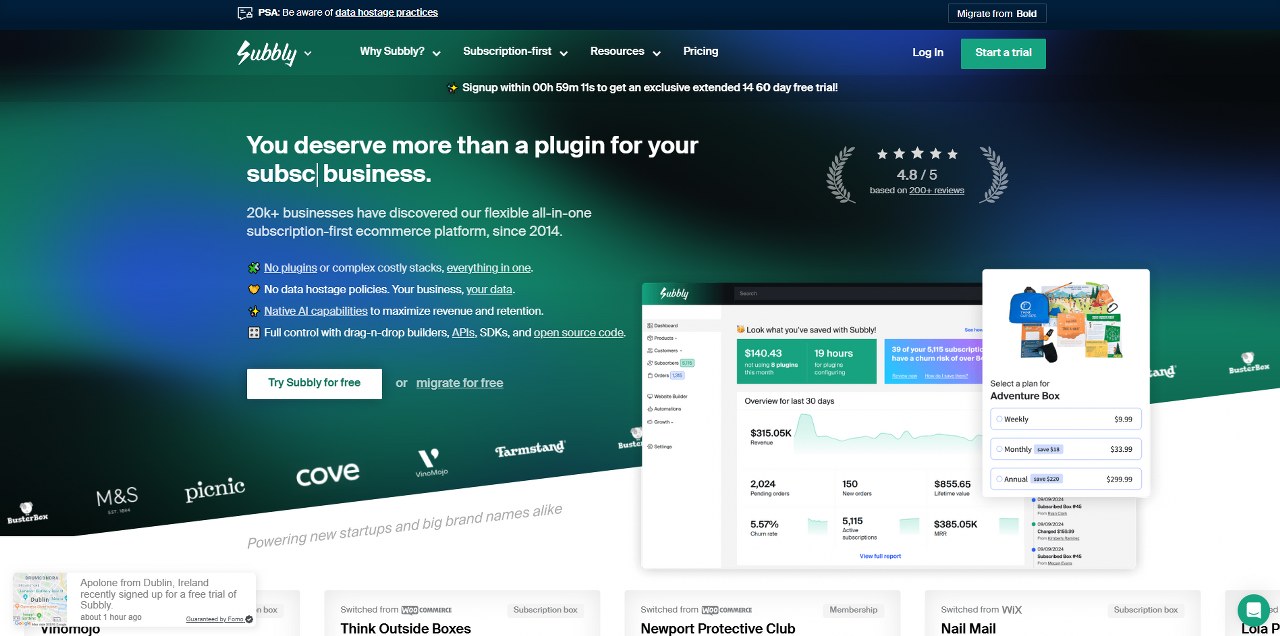Open the open source code link
Viewport: 1280px width, 636px height.
pos(579,333)
